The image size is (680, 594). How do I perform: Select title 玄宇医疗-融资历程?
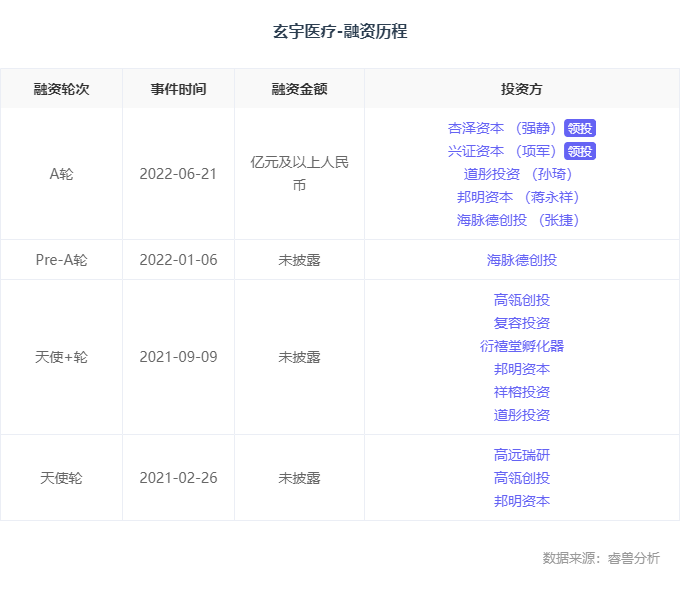click(x=340, y=31)
